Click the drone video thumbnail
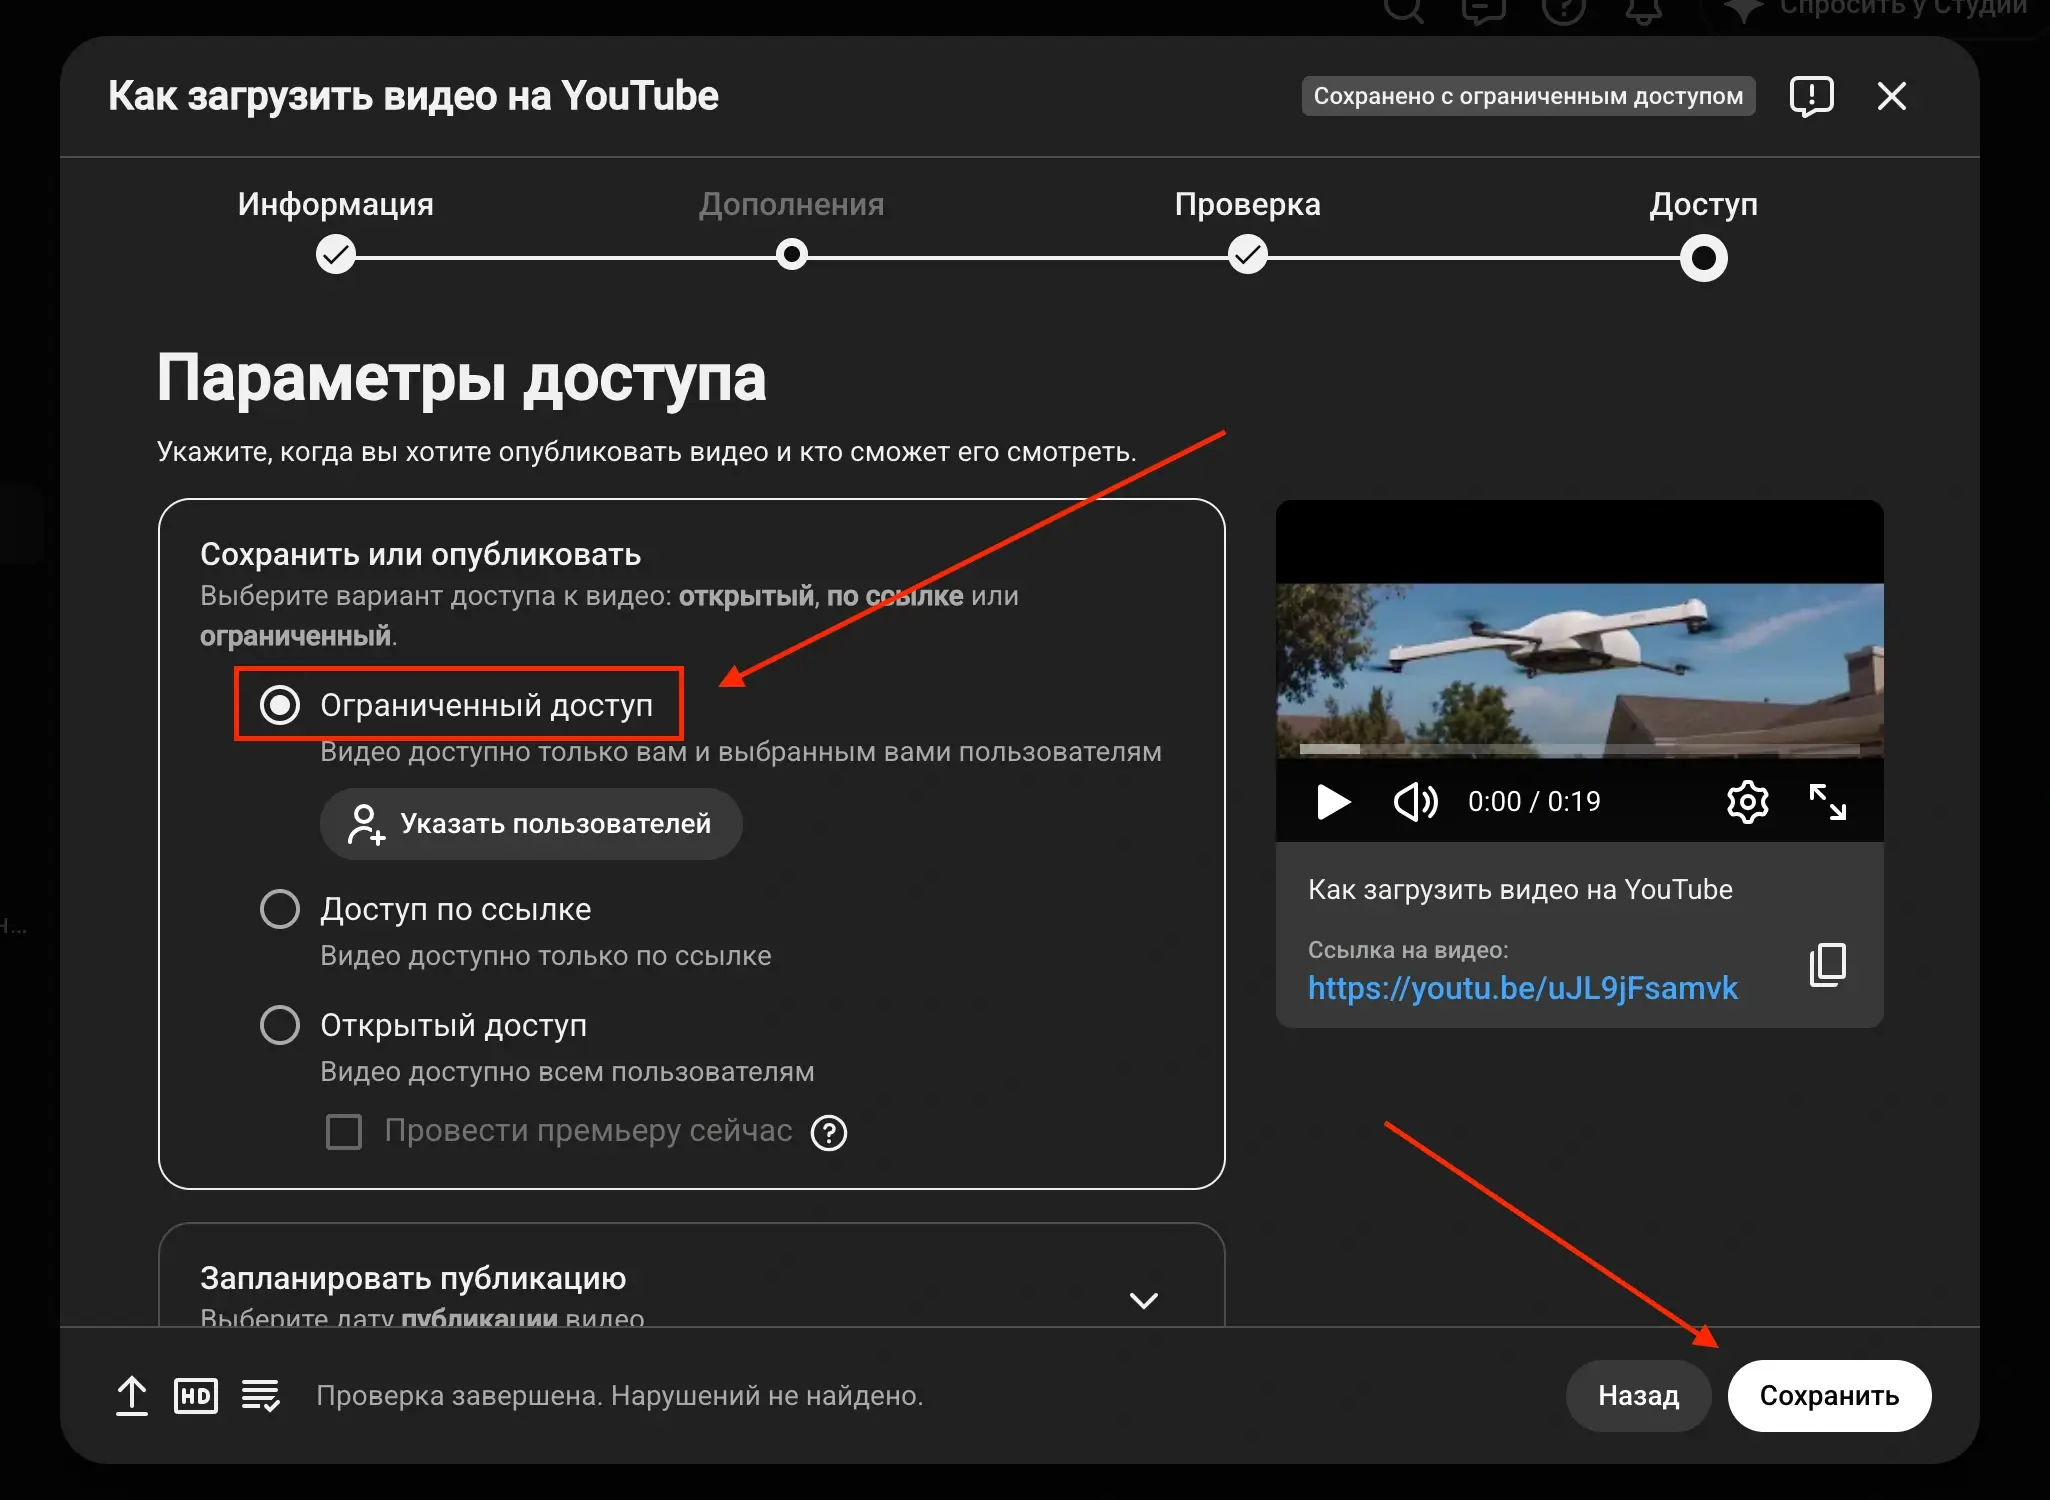The image size is (2050, 1500). pyautogui.click(x=1579, y=670)
